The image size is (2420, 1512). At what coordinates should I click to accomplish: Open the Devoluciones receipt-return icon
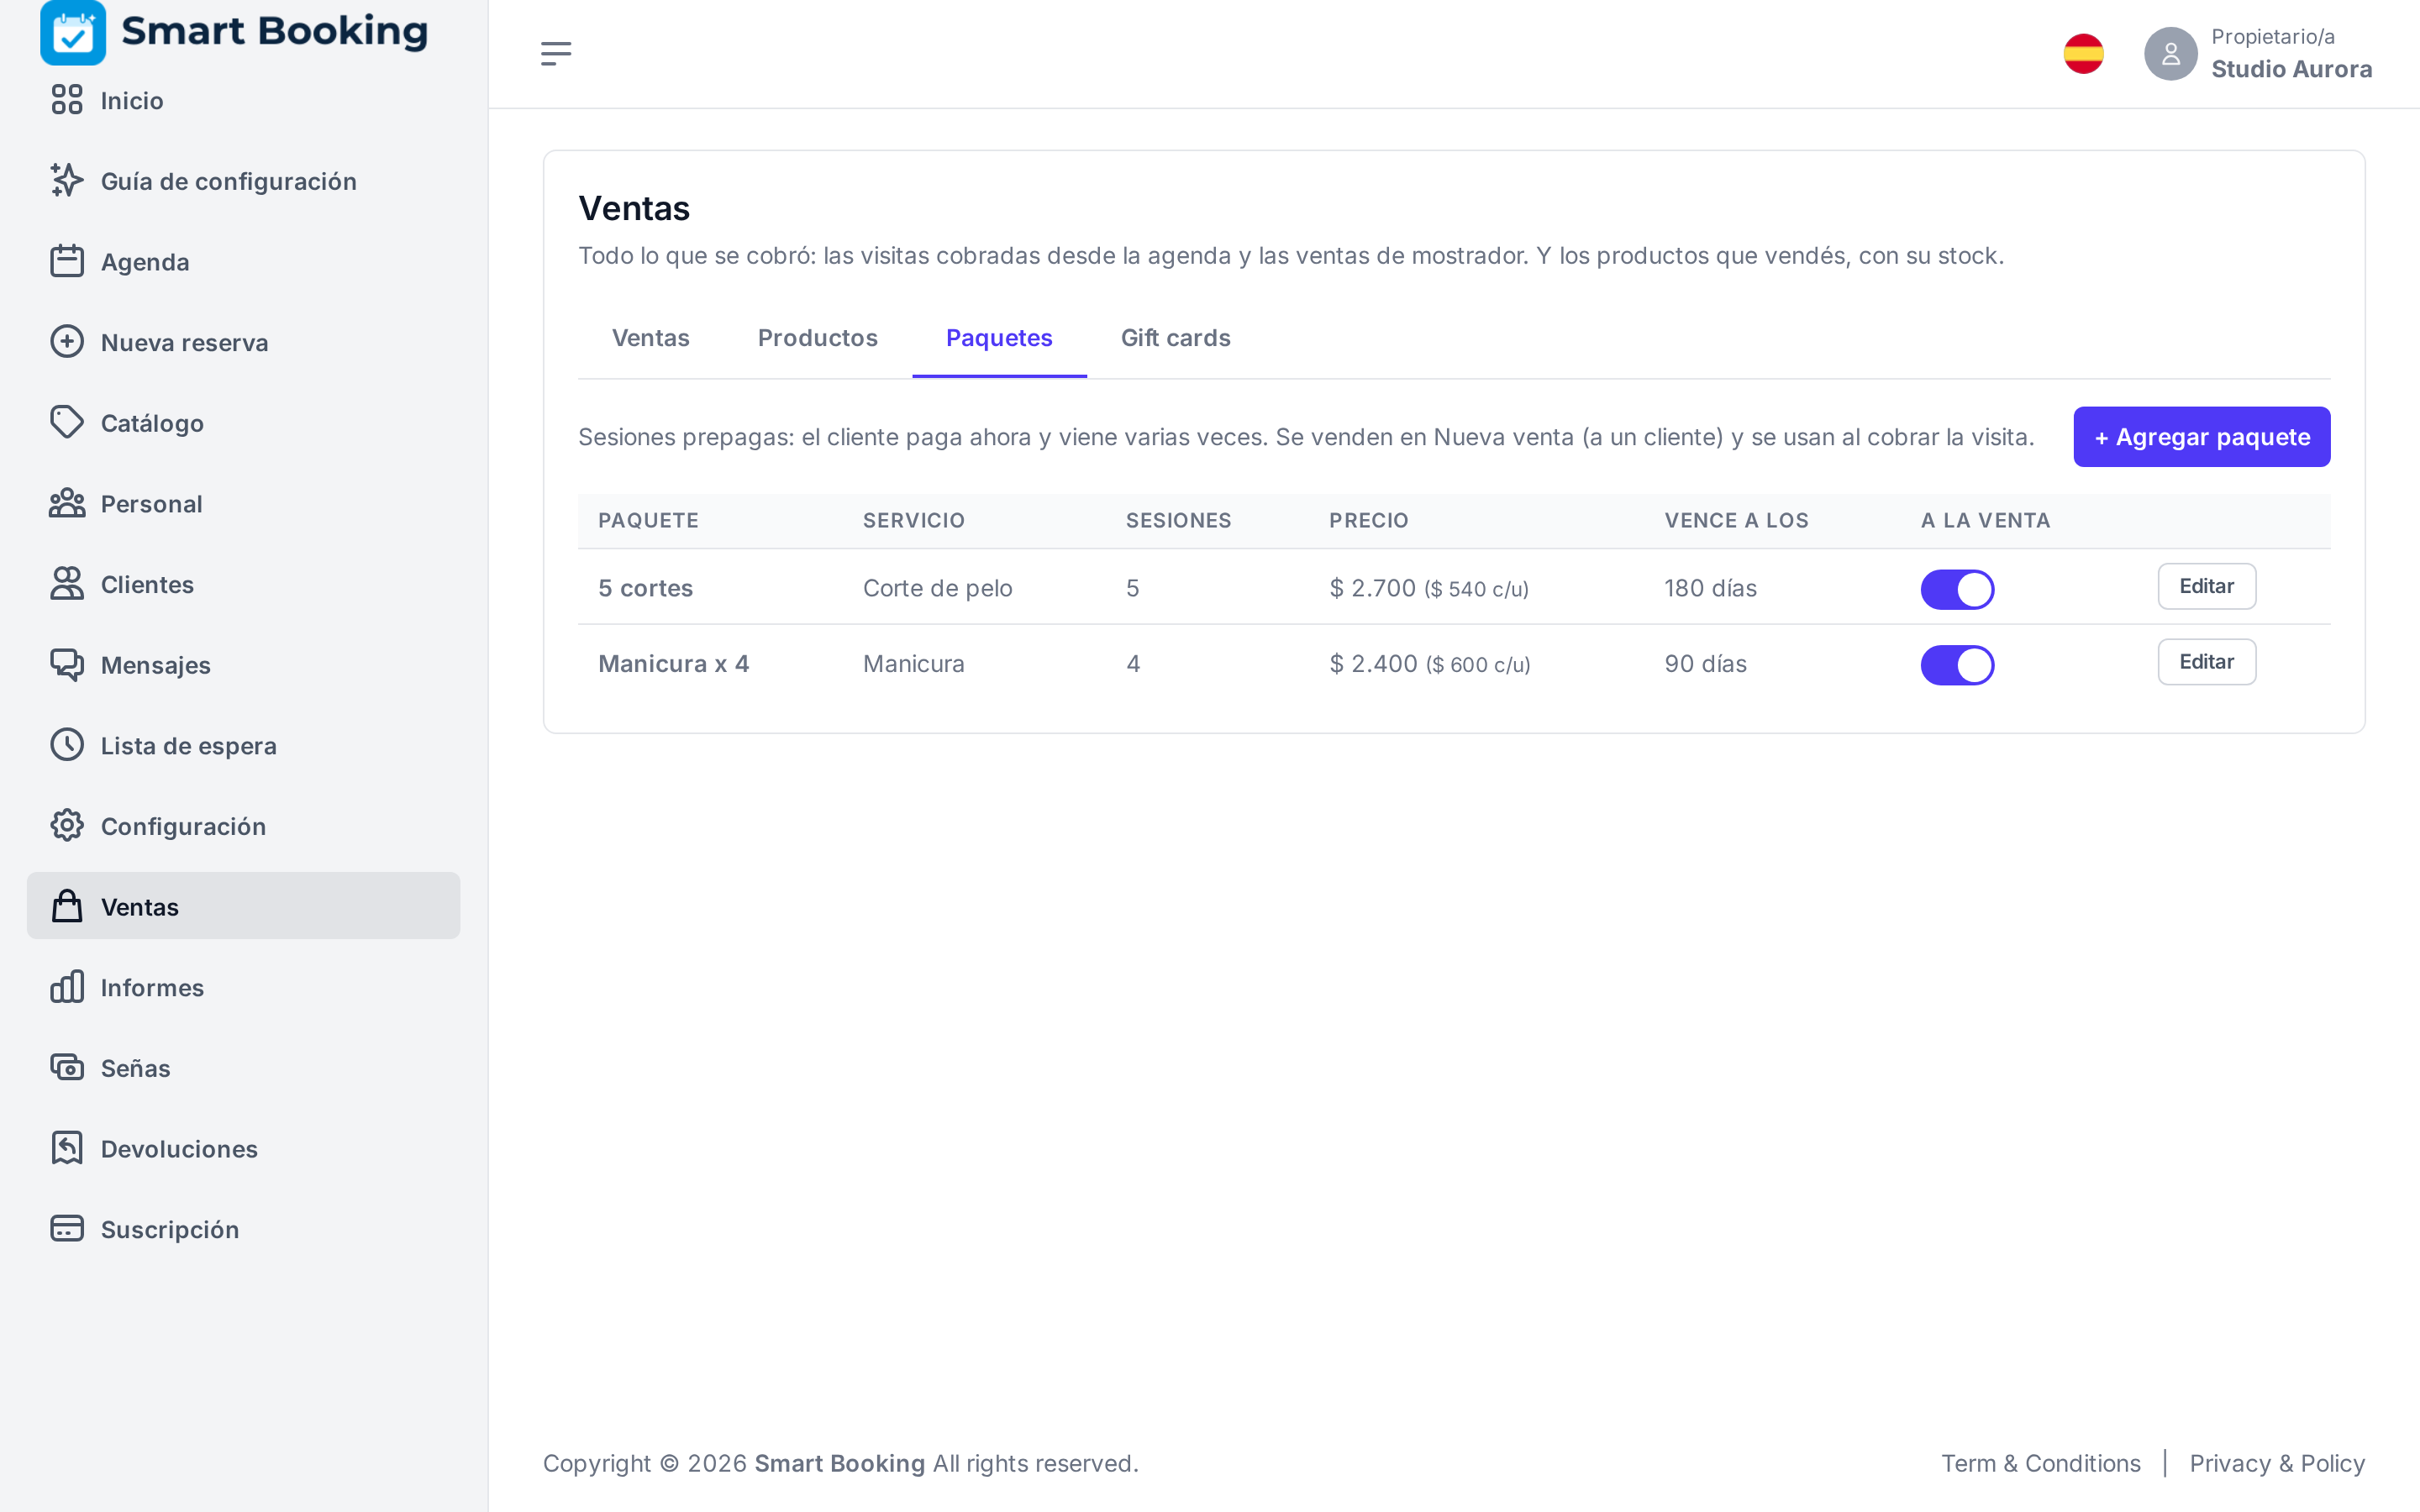point(67,1148)
